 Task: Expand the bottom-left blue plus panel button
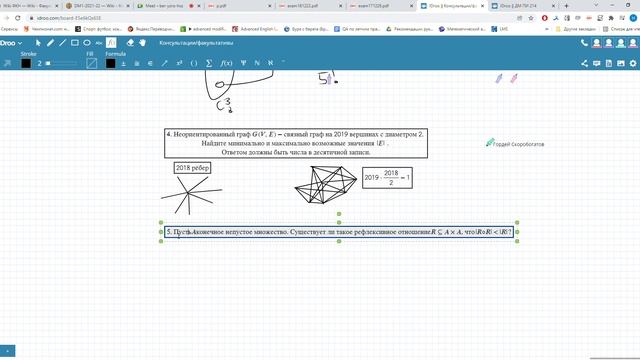(x=7, y=351)
